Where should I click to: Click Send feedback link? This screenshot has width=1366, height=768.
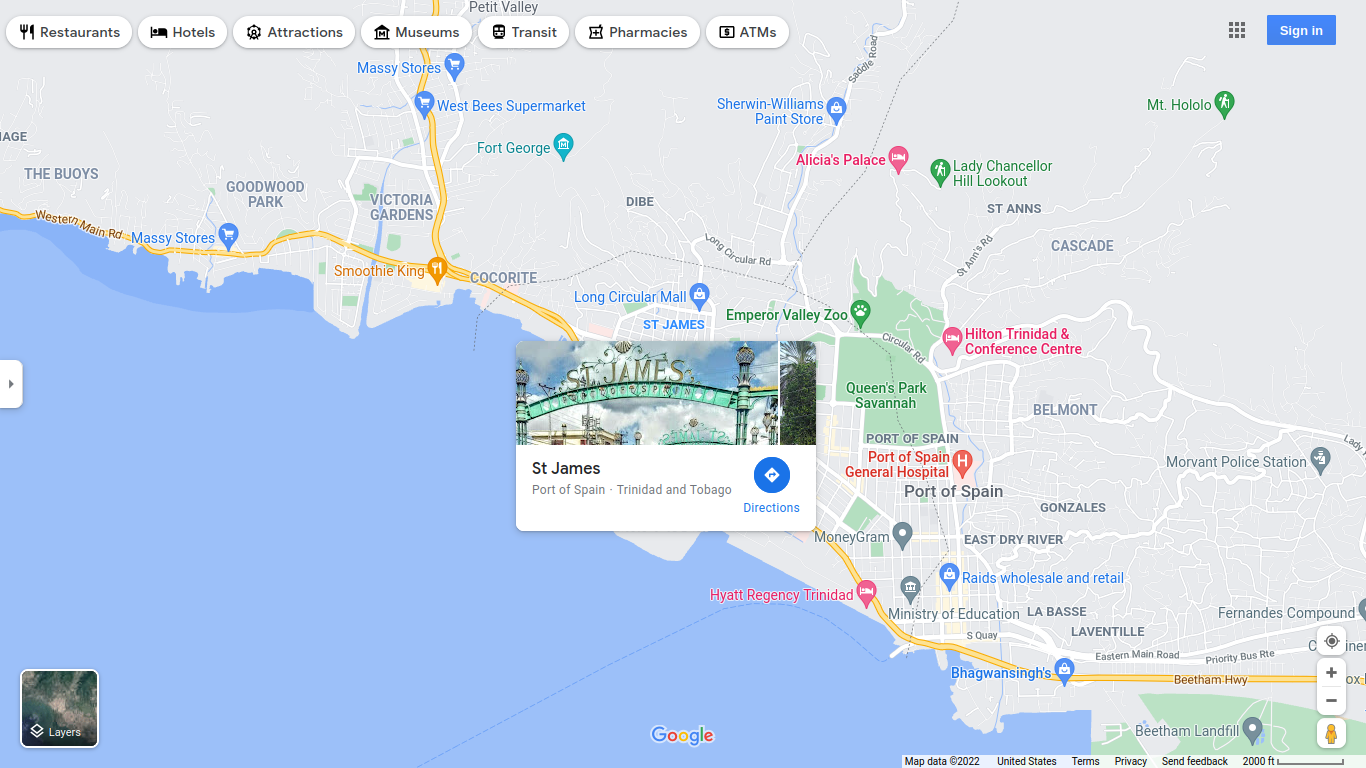click(1195, 761)
